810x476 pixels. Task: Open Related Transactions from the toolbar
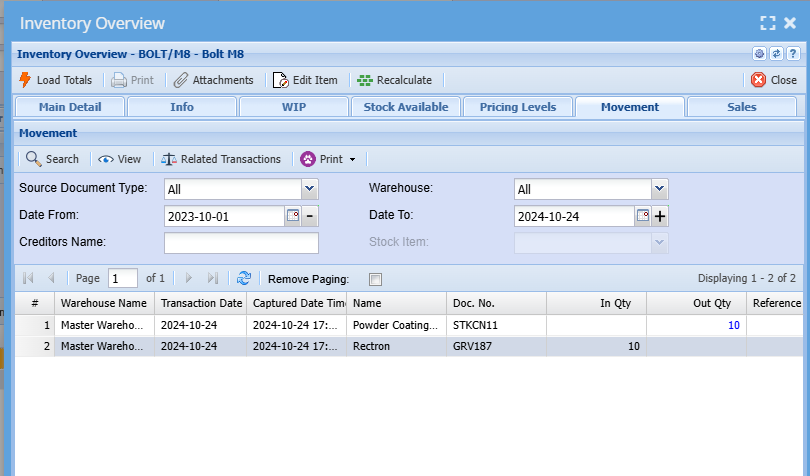click(169, 159)
